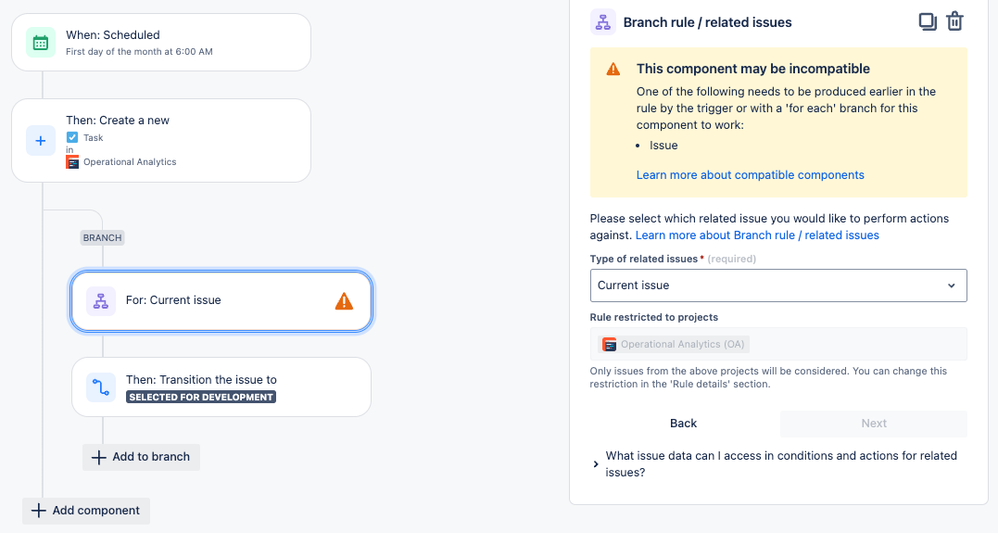Click the orange warning icon on branch step
The height and width of the screenshot is (533, 998).
(344, 300)
